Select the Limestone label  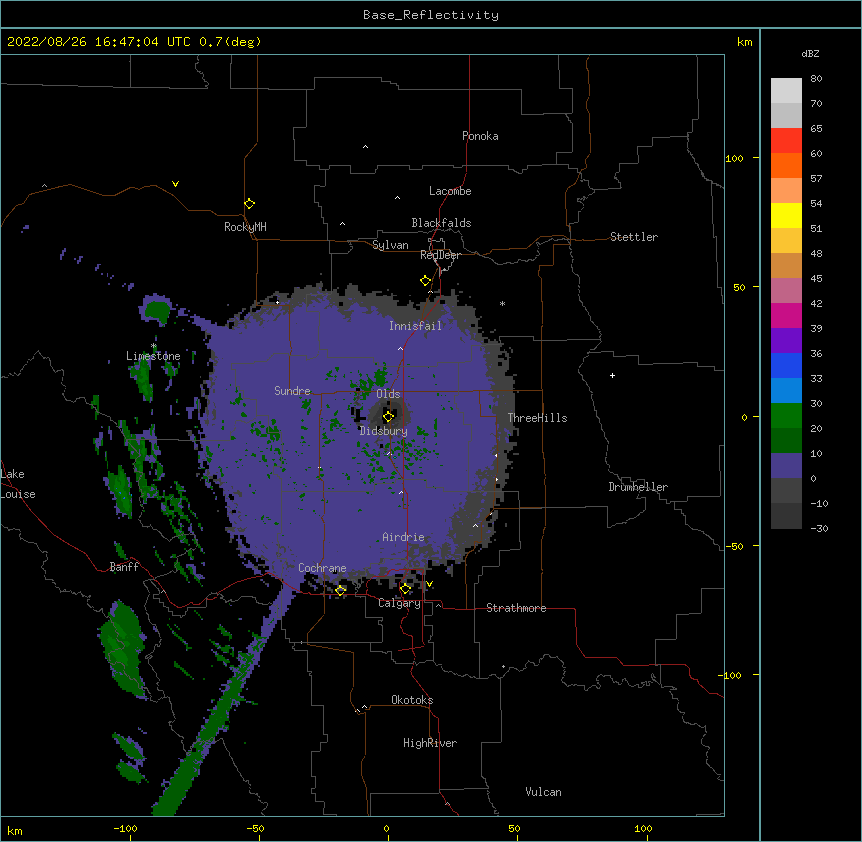(153, 356)
